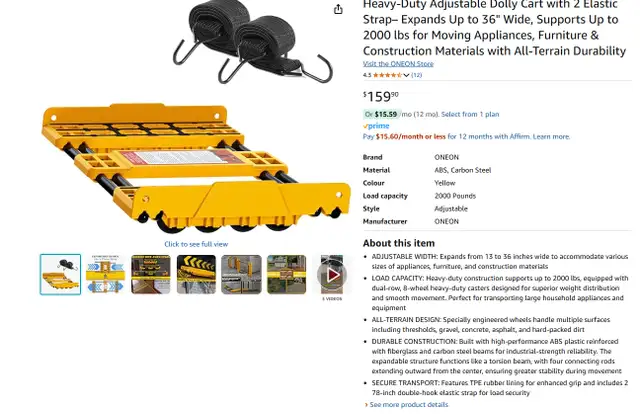
Task: Click the Prime logo badge
Action: pos(376,126)
